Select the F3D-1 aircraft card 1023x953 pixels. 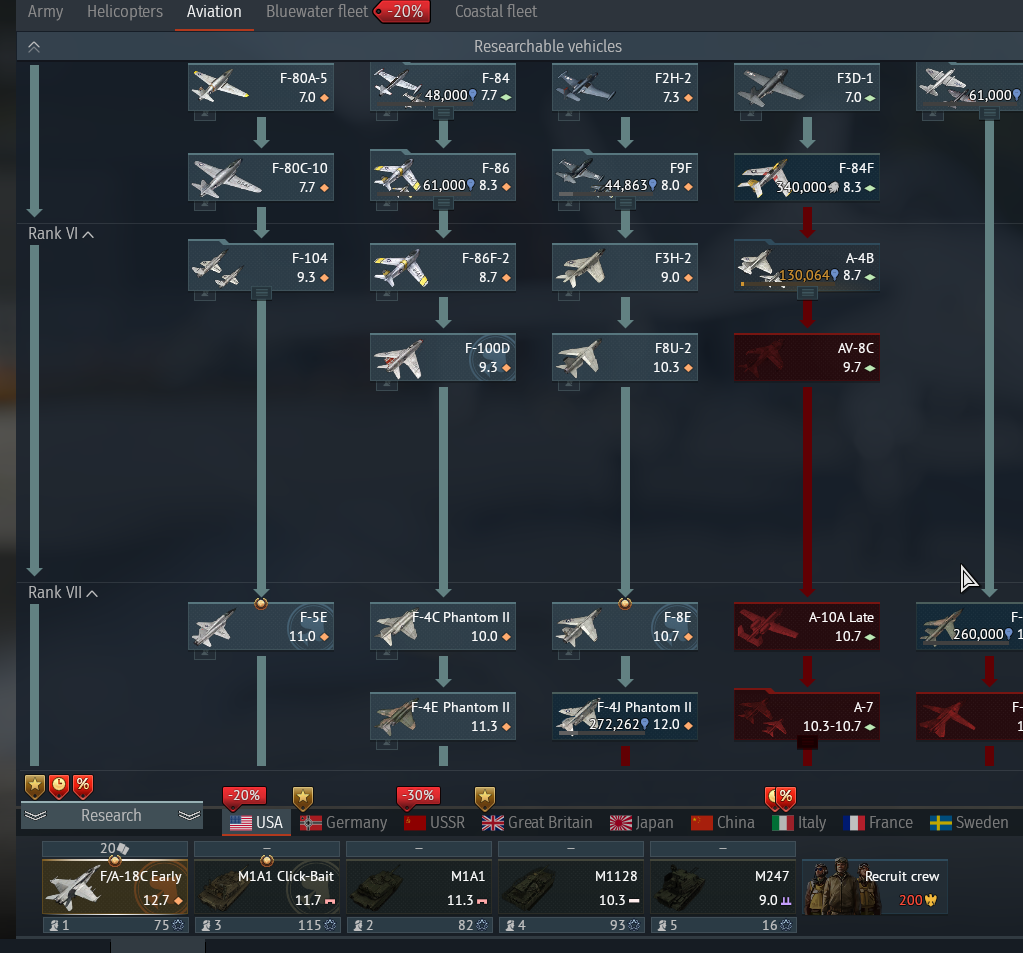pyautogui.click(x=807, y=87)
